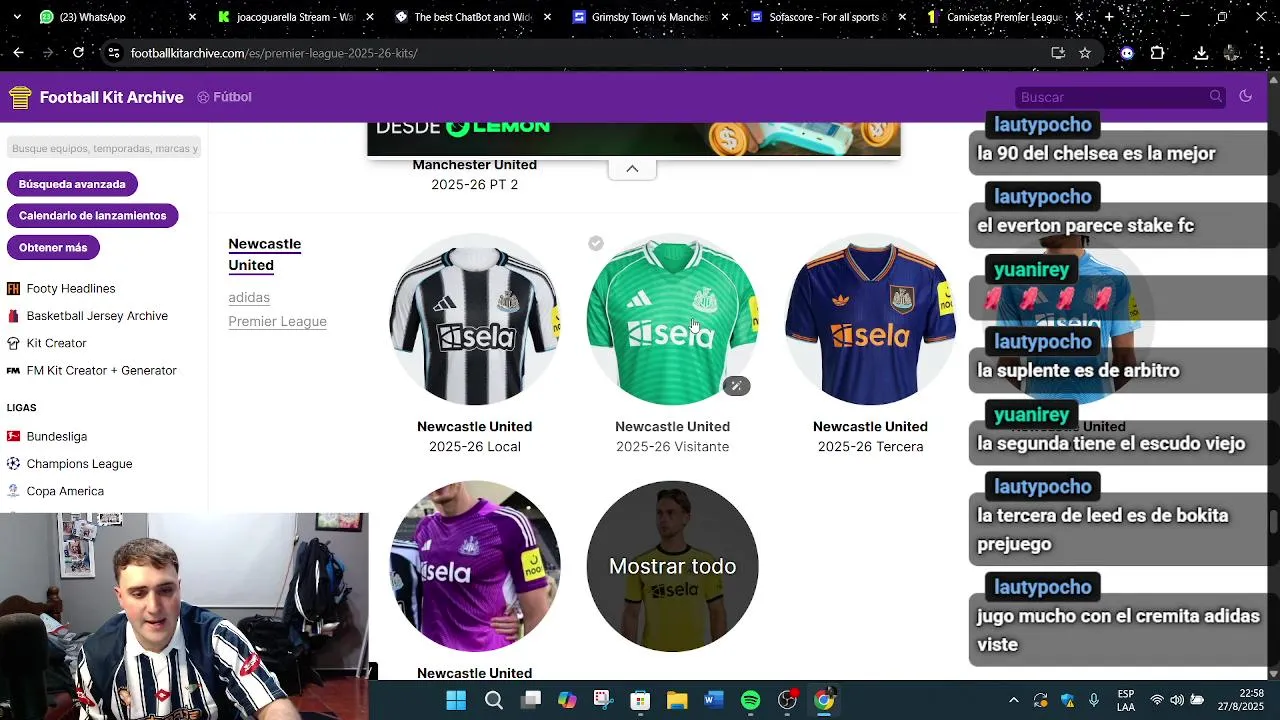The image size is (1280, 720).
Task: Close the WhatsApp tab
Action: click(192, 17)
